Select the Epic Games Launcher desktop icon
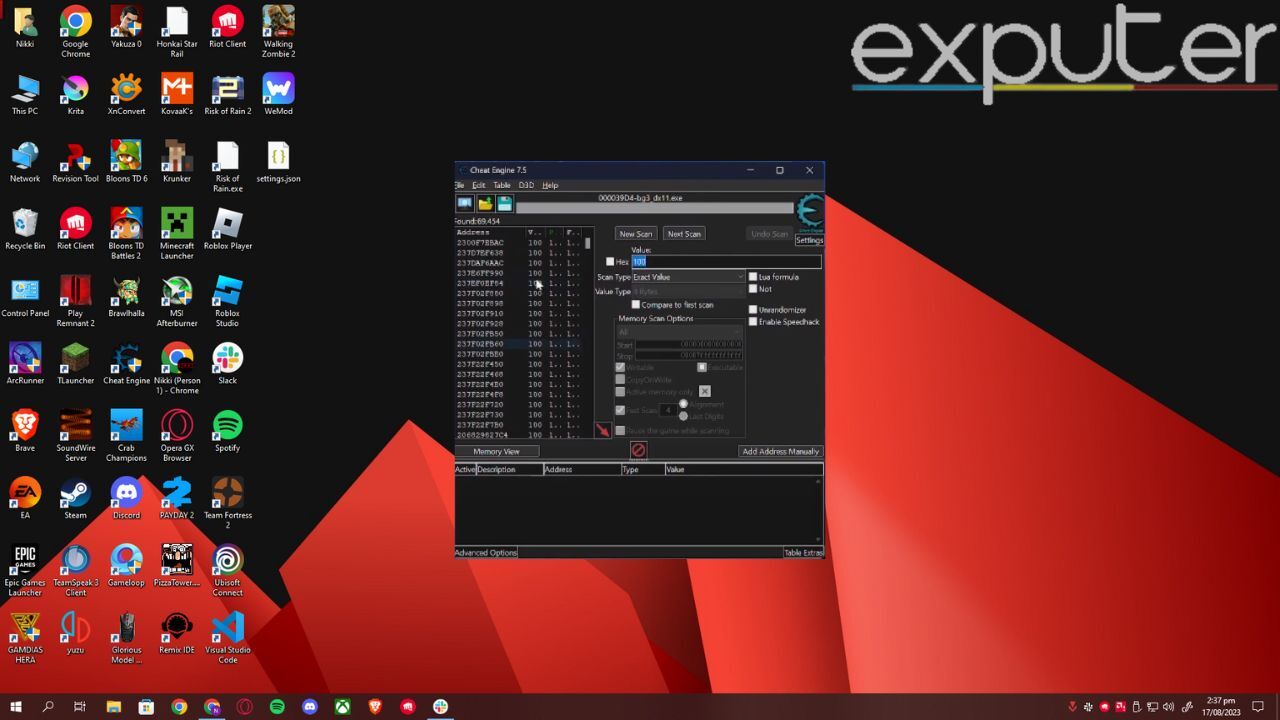Screen dimensions: 1280x720 tap(25, 571)
